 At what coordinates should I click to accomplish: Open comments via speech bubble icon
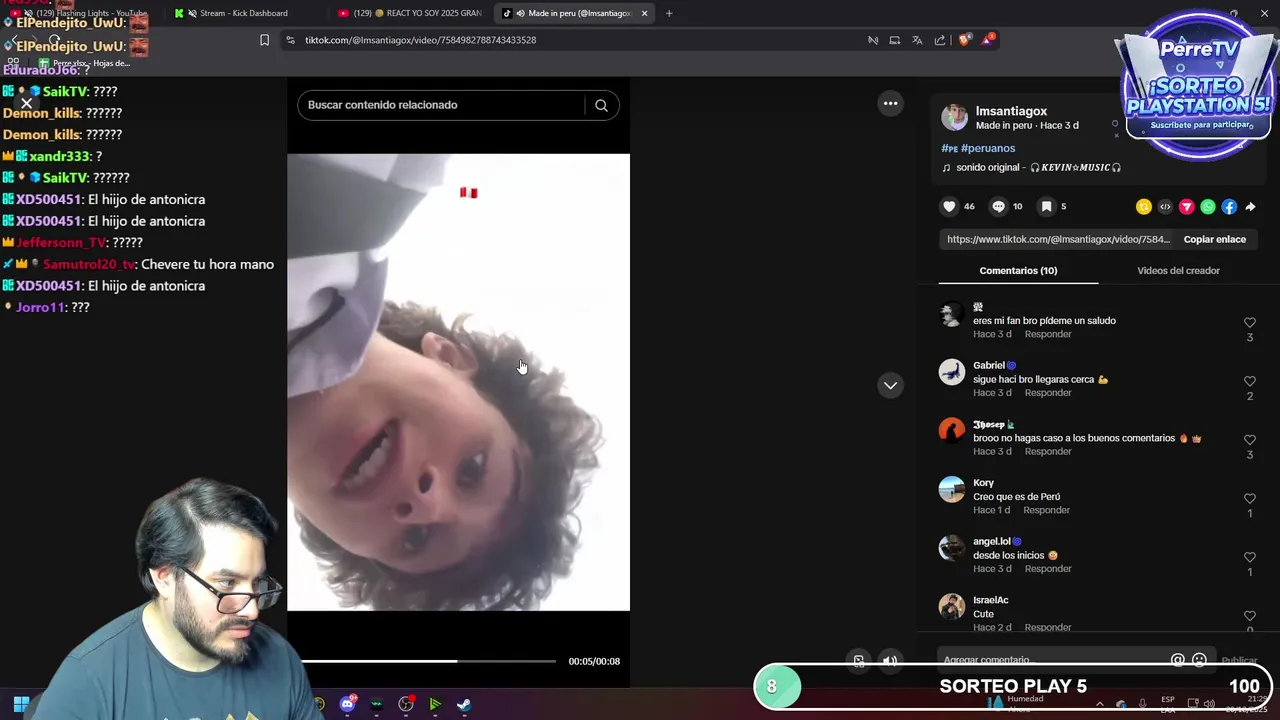pos(998,207)
